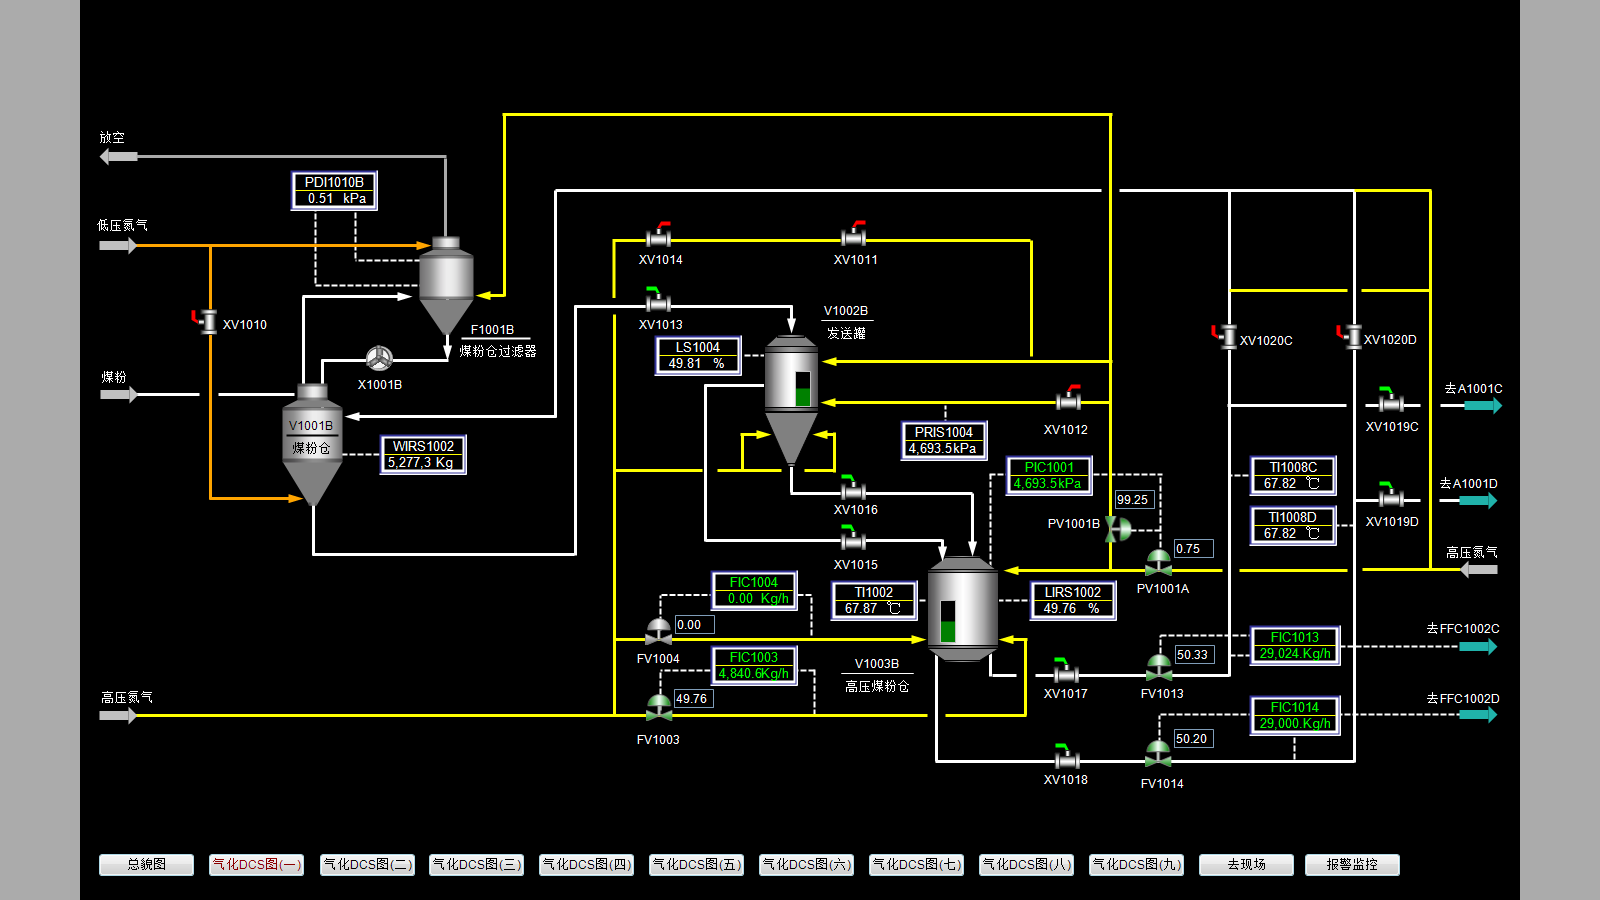The image size is (1600, 900).
Task: Click the FV1004 valve opening value field
Action: pos(694,625)
